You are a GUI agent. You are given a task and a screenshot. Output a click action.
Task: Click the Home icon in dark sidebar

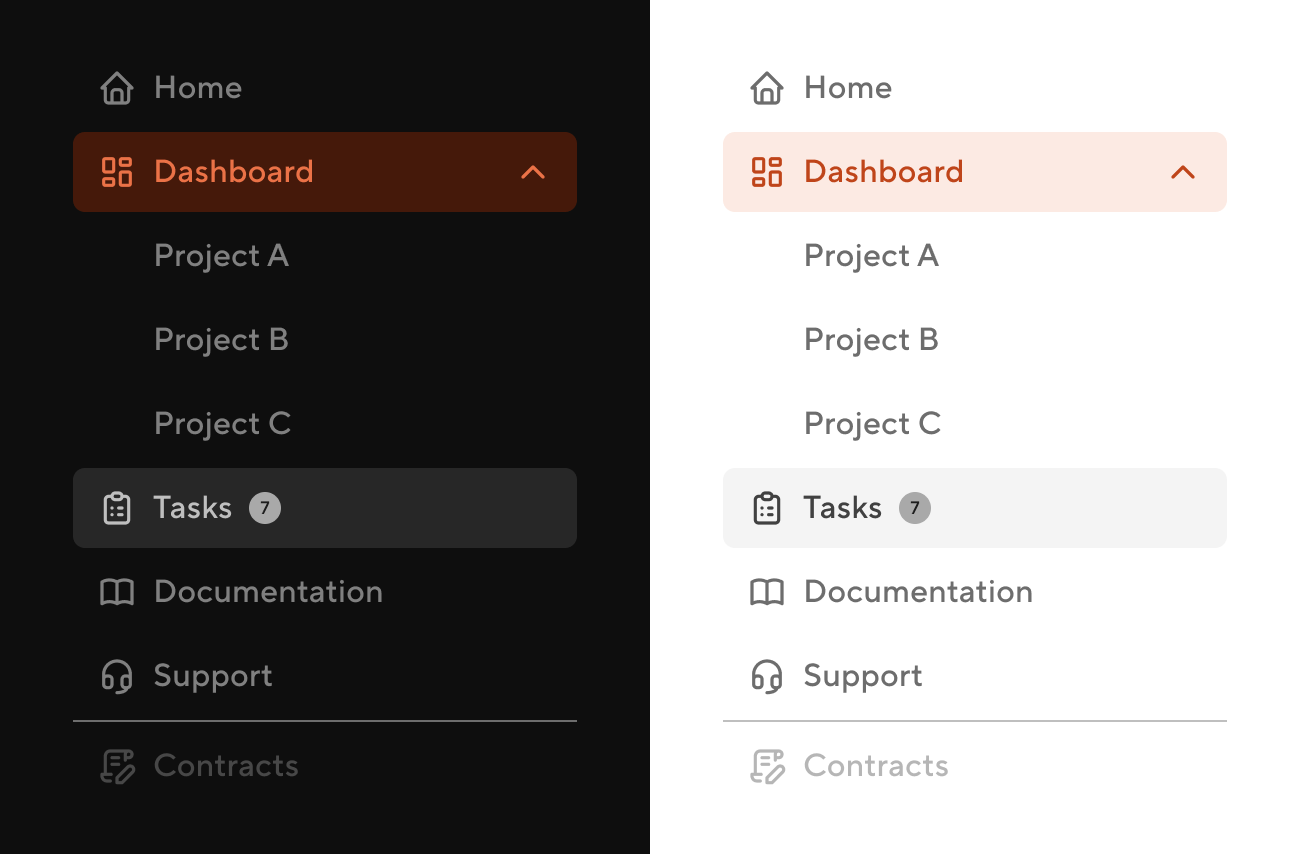point(117,88)
